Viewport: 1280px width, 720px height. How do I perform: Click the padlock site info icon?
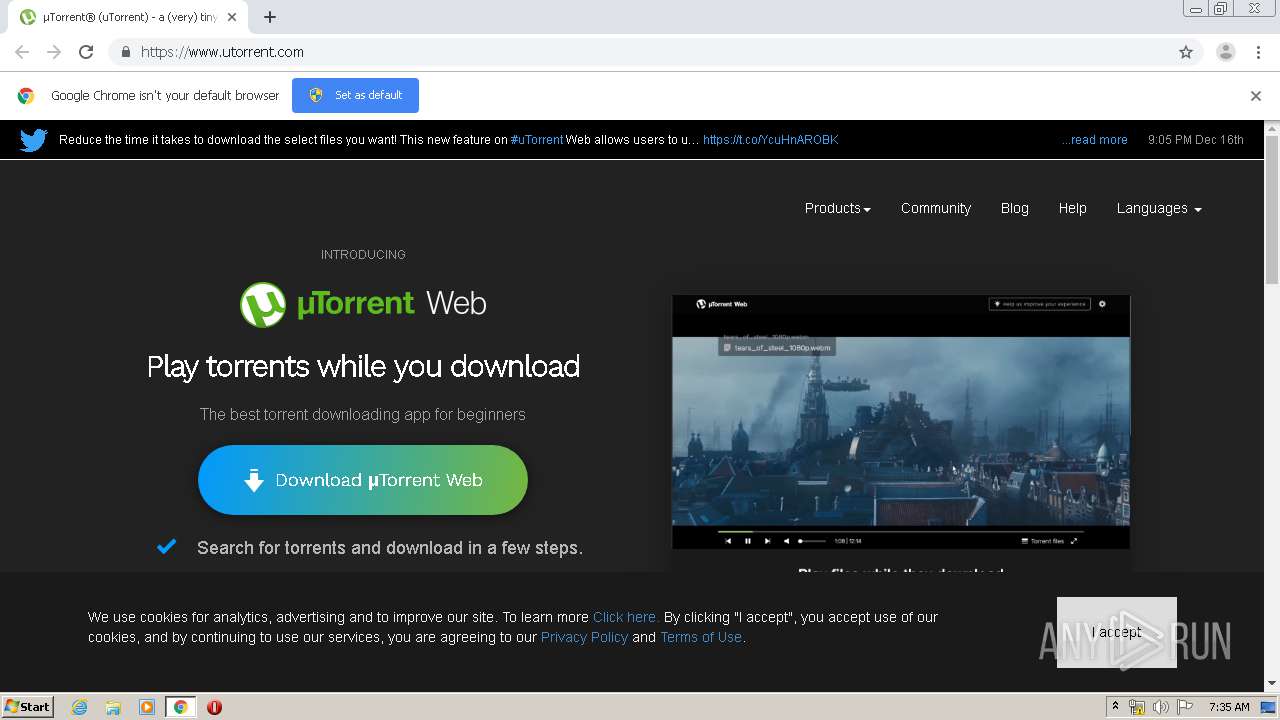pos(125,52)
